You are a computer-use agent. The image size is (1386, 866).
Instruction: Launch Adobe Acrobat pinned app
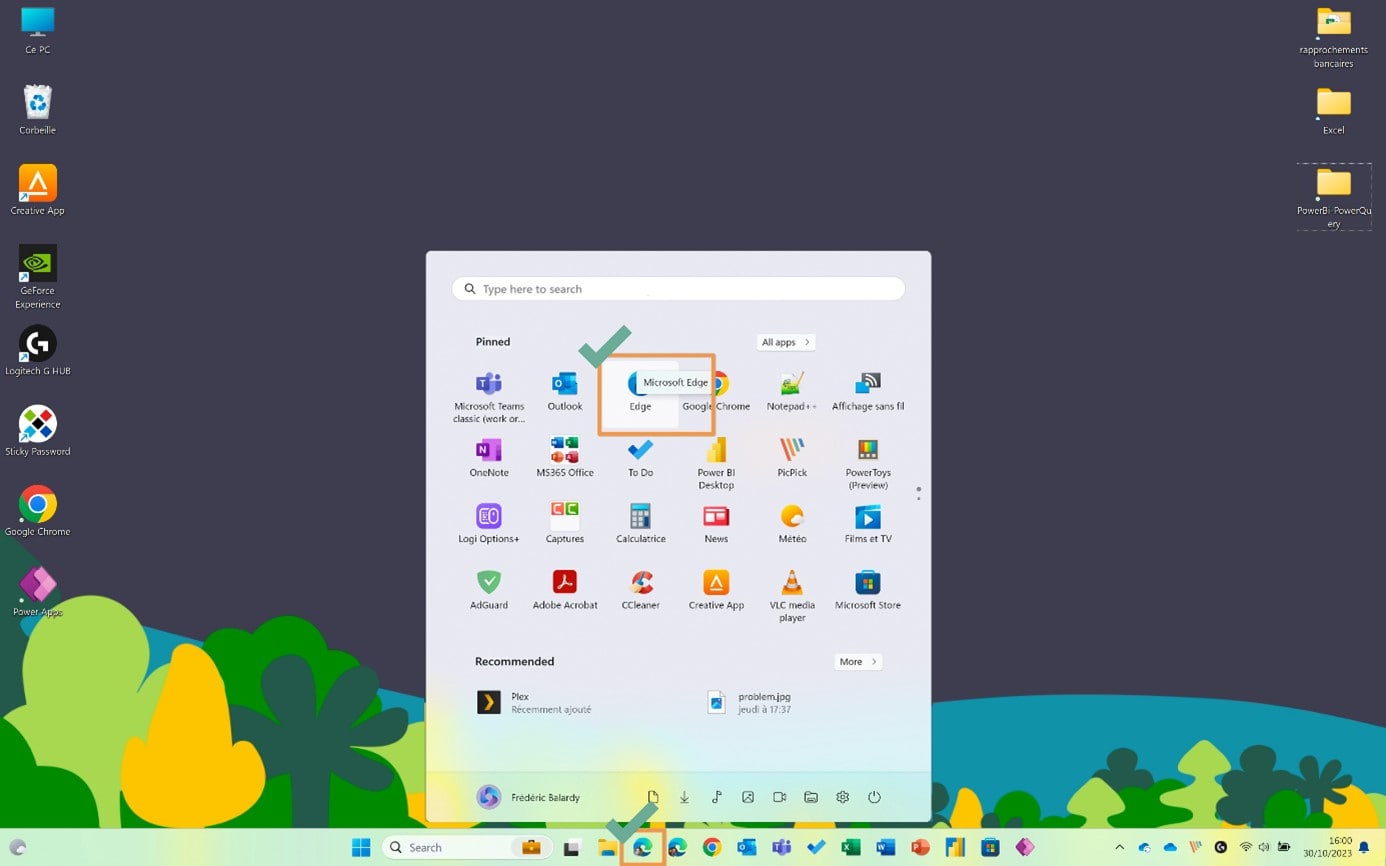[565, 589]
